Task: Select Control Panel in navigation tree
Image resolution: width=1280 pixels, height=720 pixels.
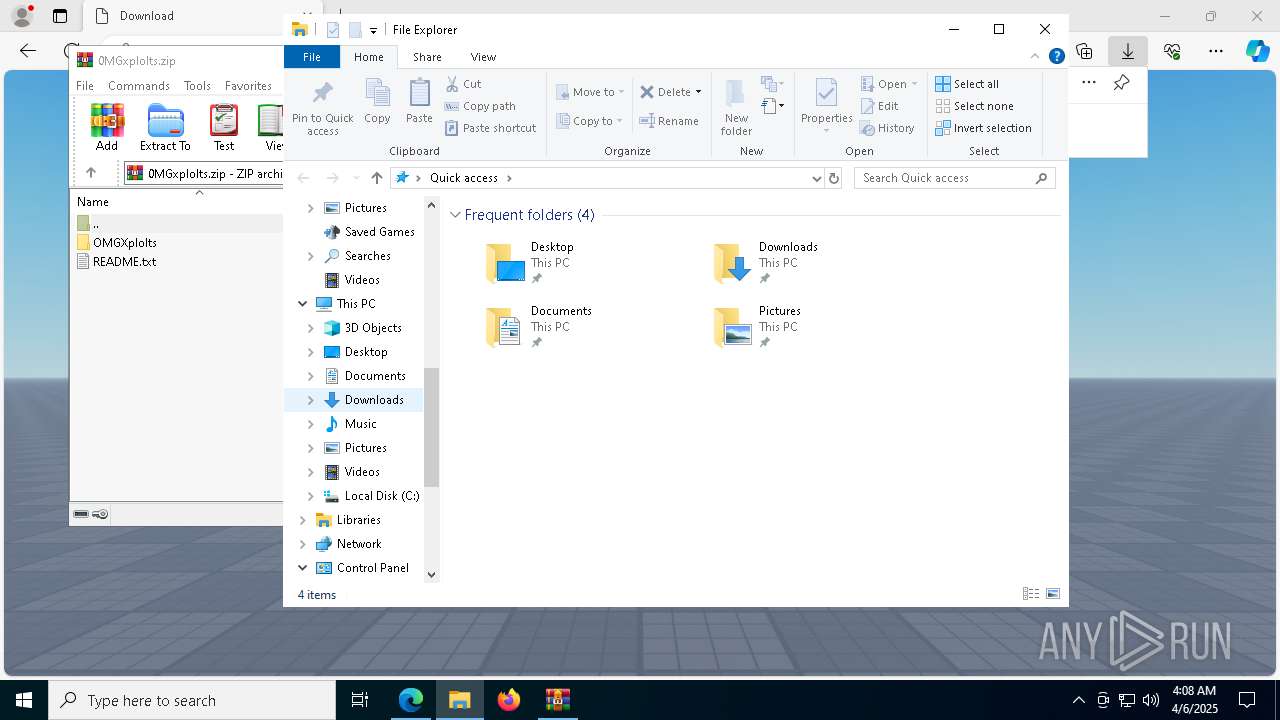Action: click(372, 568)
